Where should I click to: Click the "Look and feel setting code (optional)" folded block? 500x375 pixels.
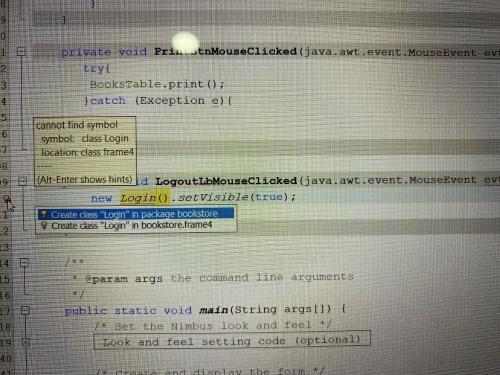(232, 341)
